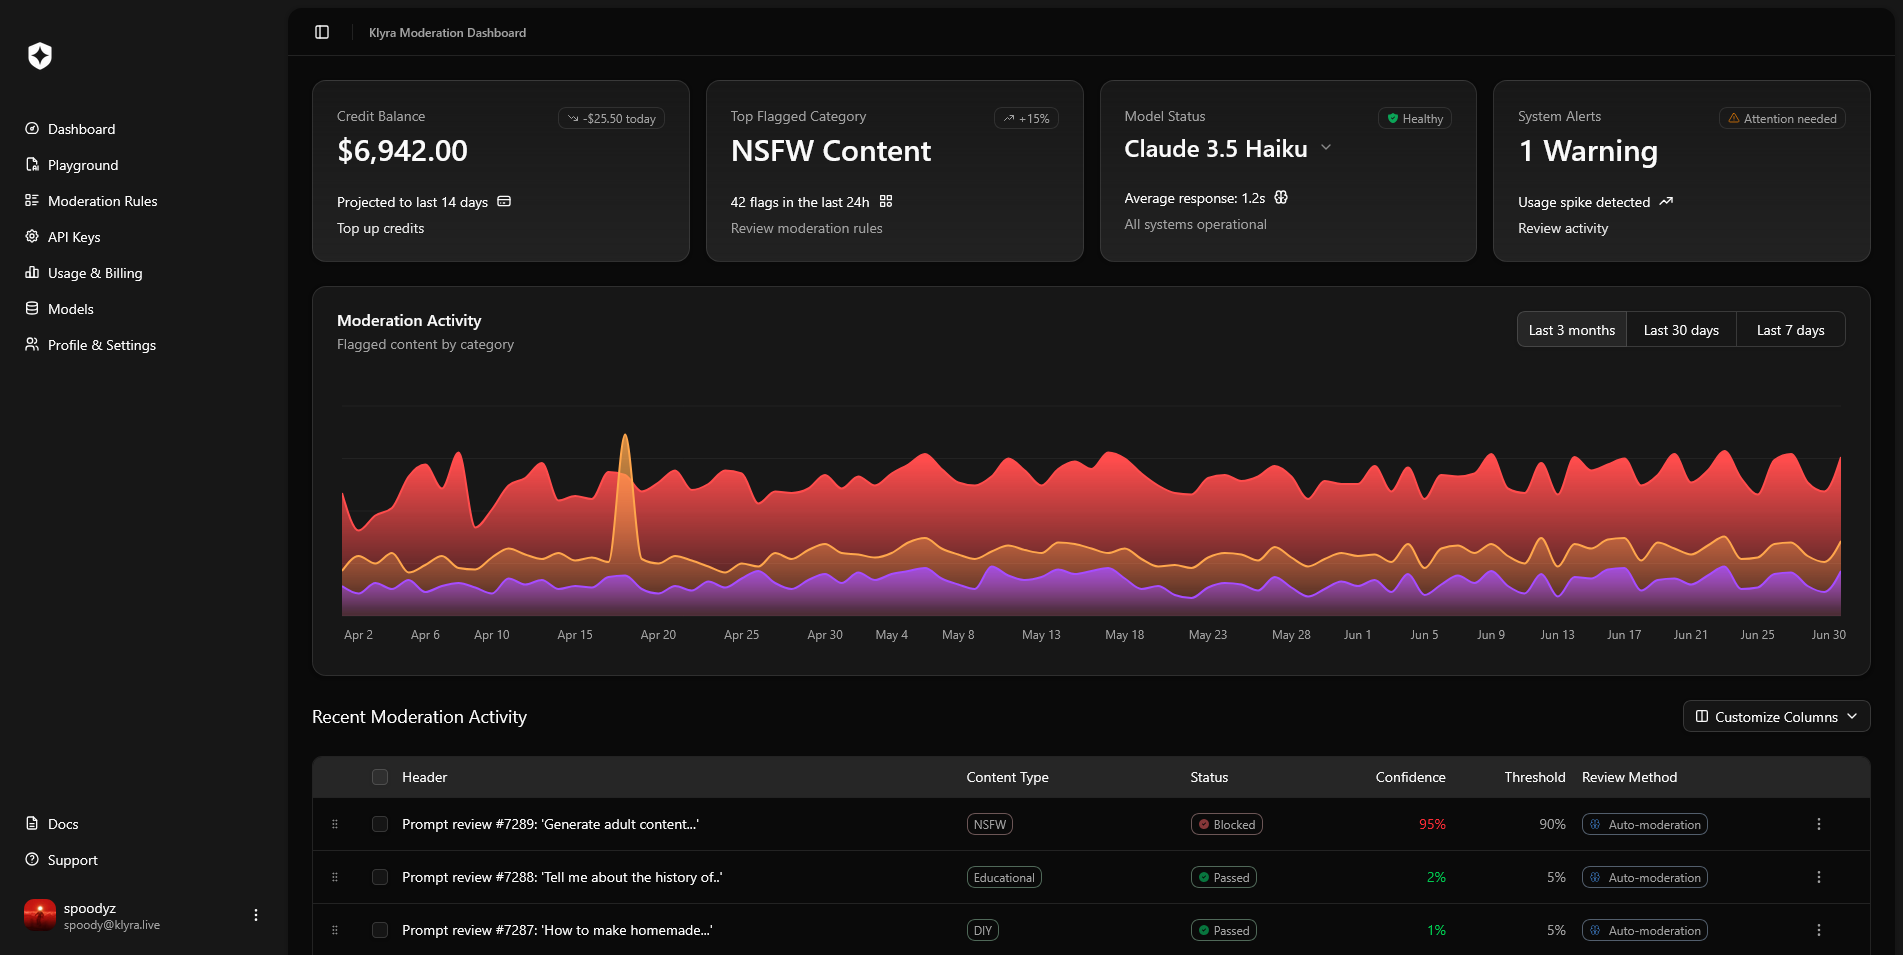Click the Review Method column header
The width and height of the screenshot is (1903, 955).
pyautogui.click(x=1629, y=777)
